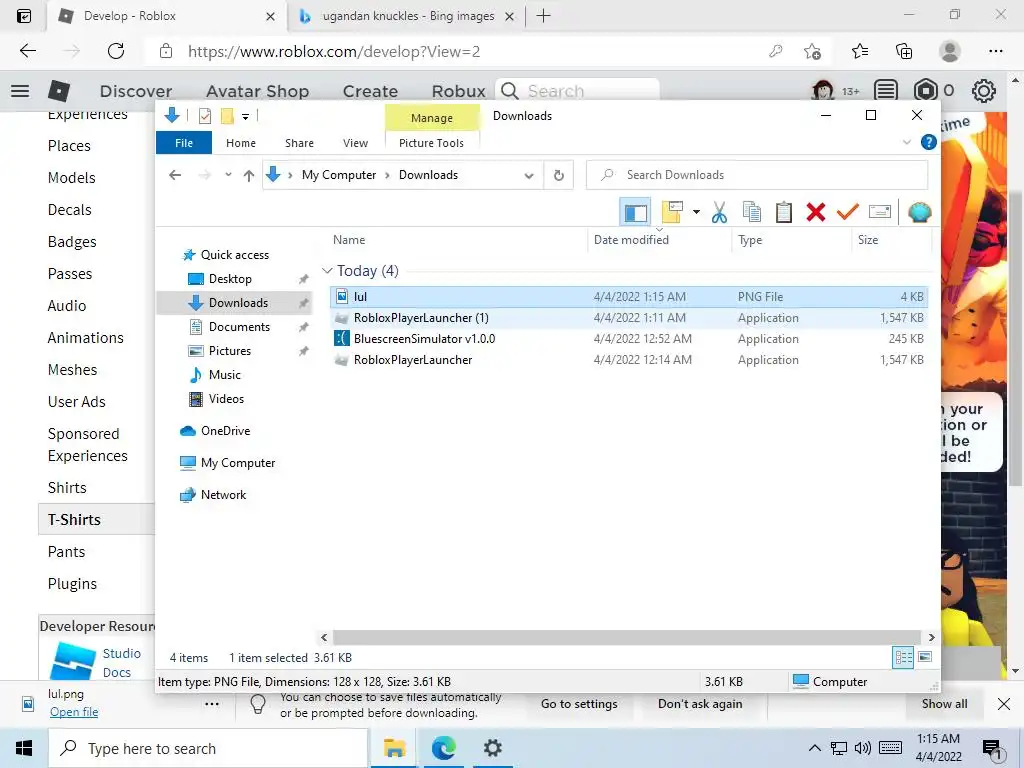Sort by the Size column header
The height and width of the screenshot is (768, 1024).
pos(891,240)
